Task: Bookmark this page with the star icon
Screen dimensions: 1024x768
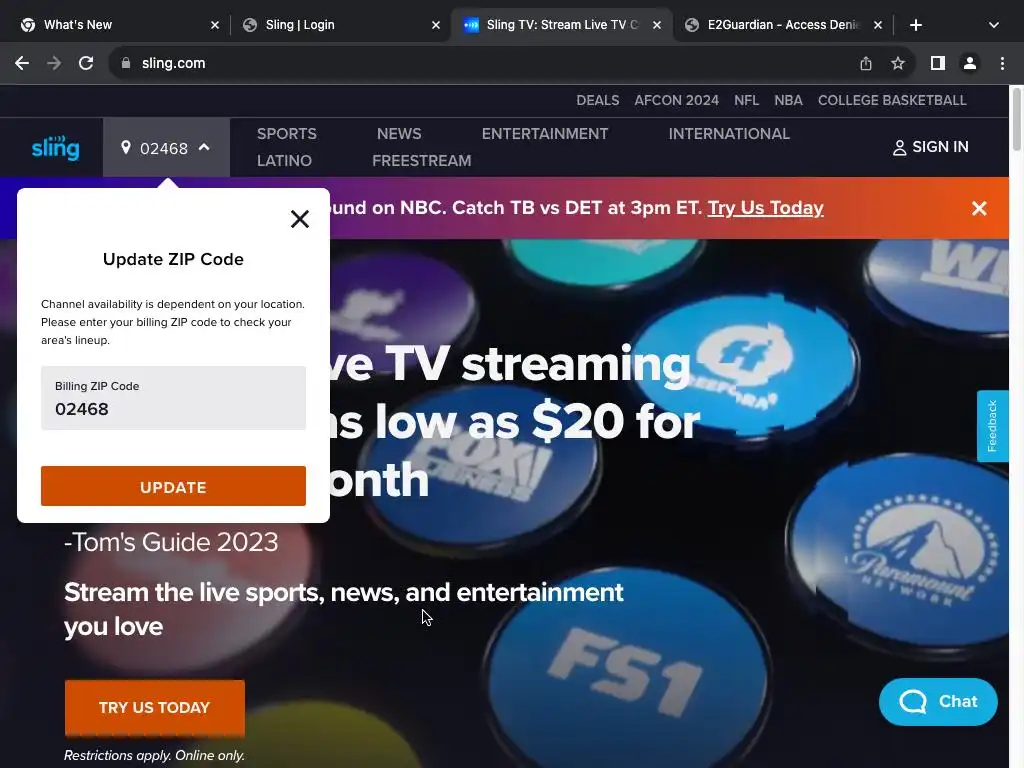Action: (898, 63)
